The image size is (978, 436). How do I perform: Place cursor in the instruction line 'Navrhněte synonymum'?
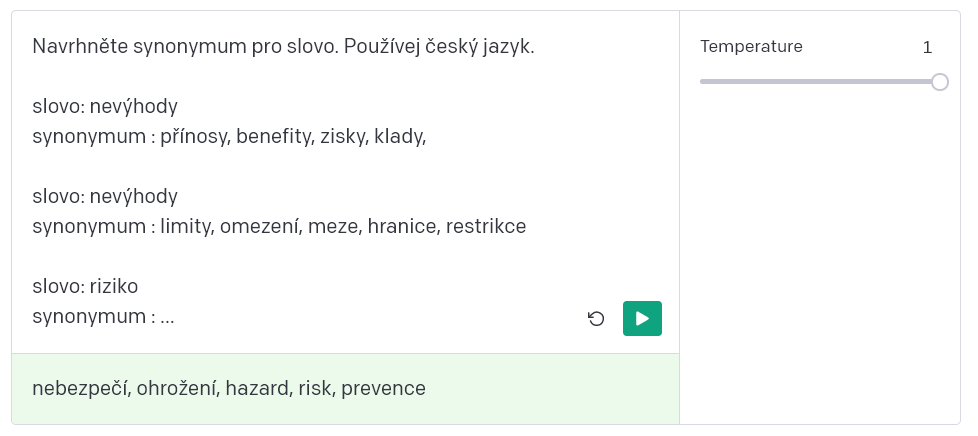coord(283,46)
